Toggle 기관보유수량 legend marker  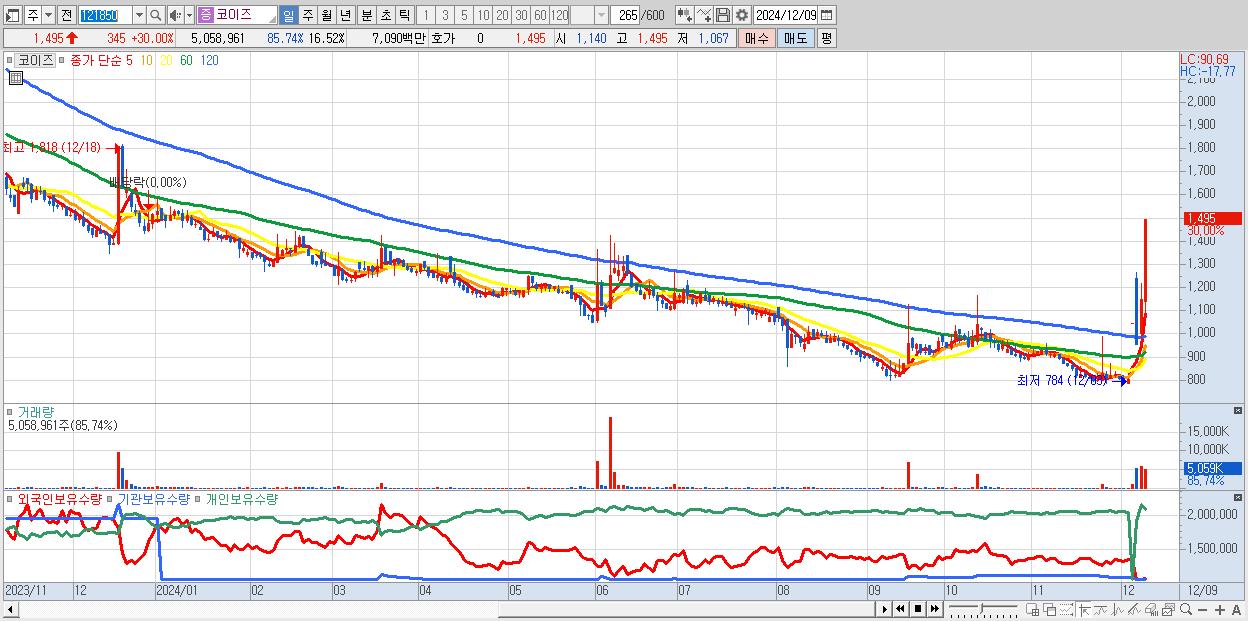pos(112,498)
